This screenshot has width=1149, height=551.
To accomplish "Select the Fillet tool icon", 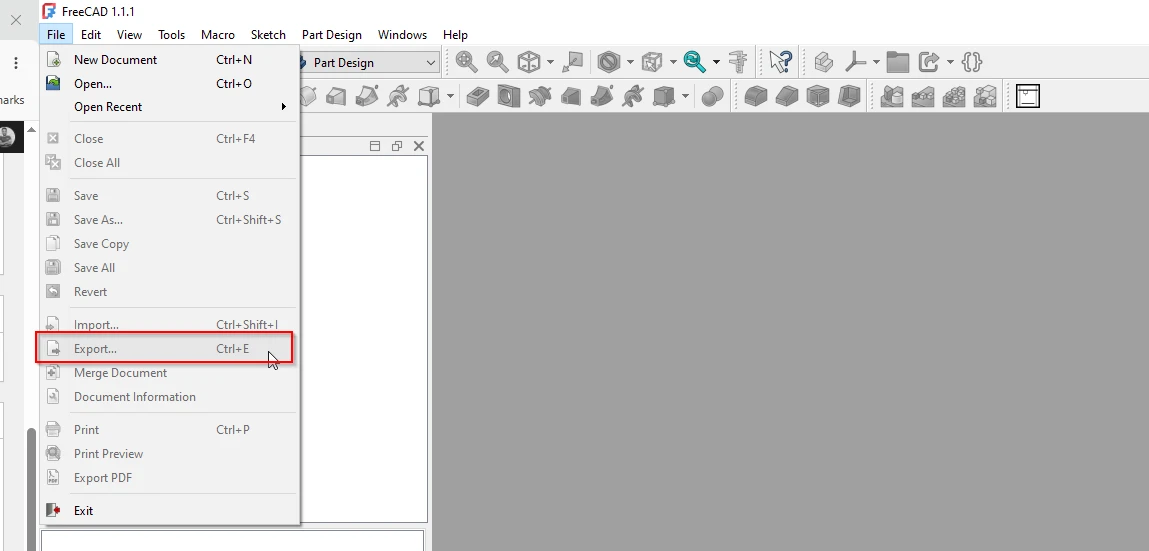I will pos(755,96).
